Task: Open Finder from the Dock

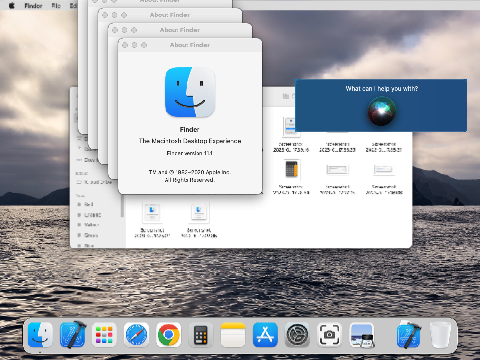Action: (x=40, y=334)
